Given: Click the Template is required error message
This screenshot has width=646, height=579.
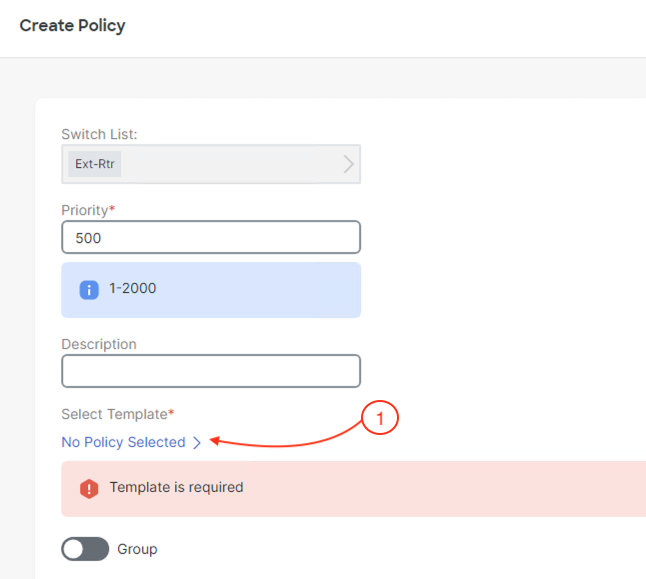Looking at the screenshot, I should click(176, 488).
